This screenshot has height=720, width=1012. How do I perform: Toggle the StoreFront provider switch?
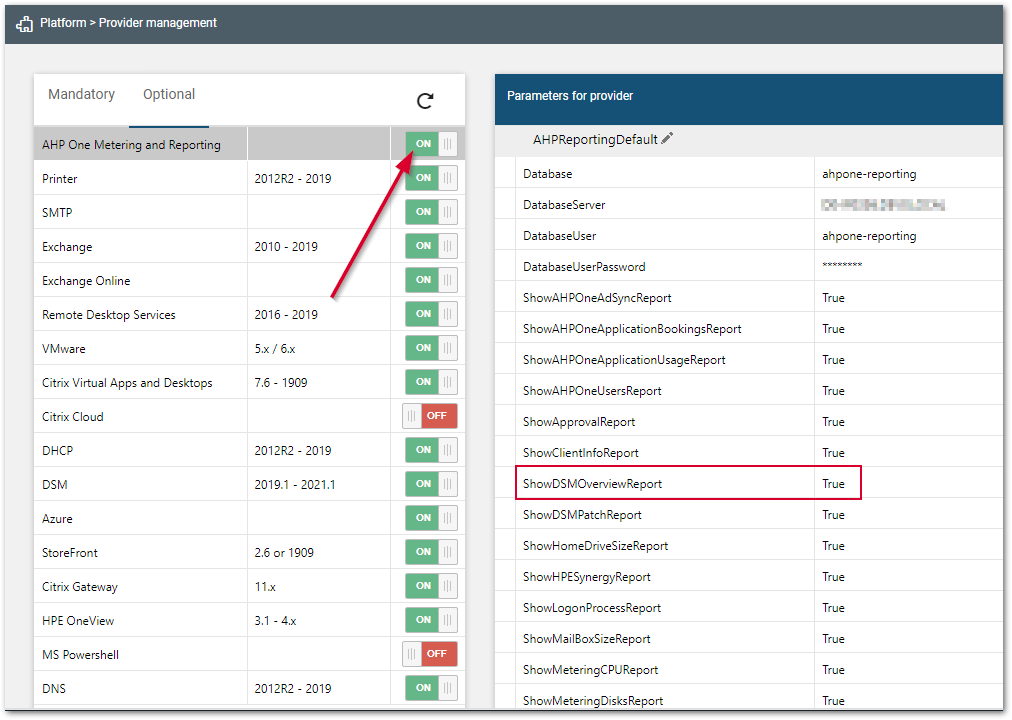tap(431, 552)
